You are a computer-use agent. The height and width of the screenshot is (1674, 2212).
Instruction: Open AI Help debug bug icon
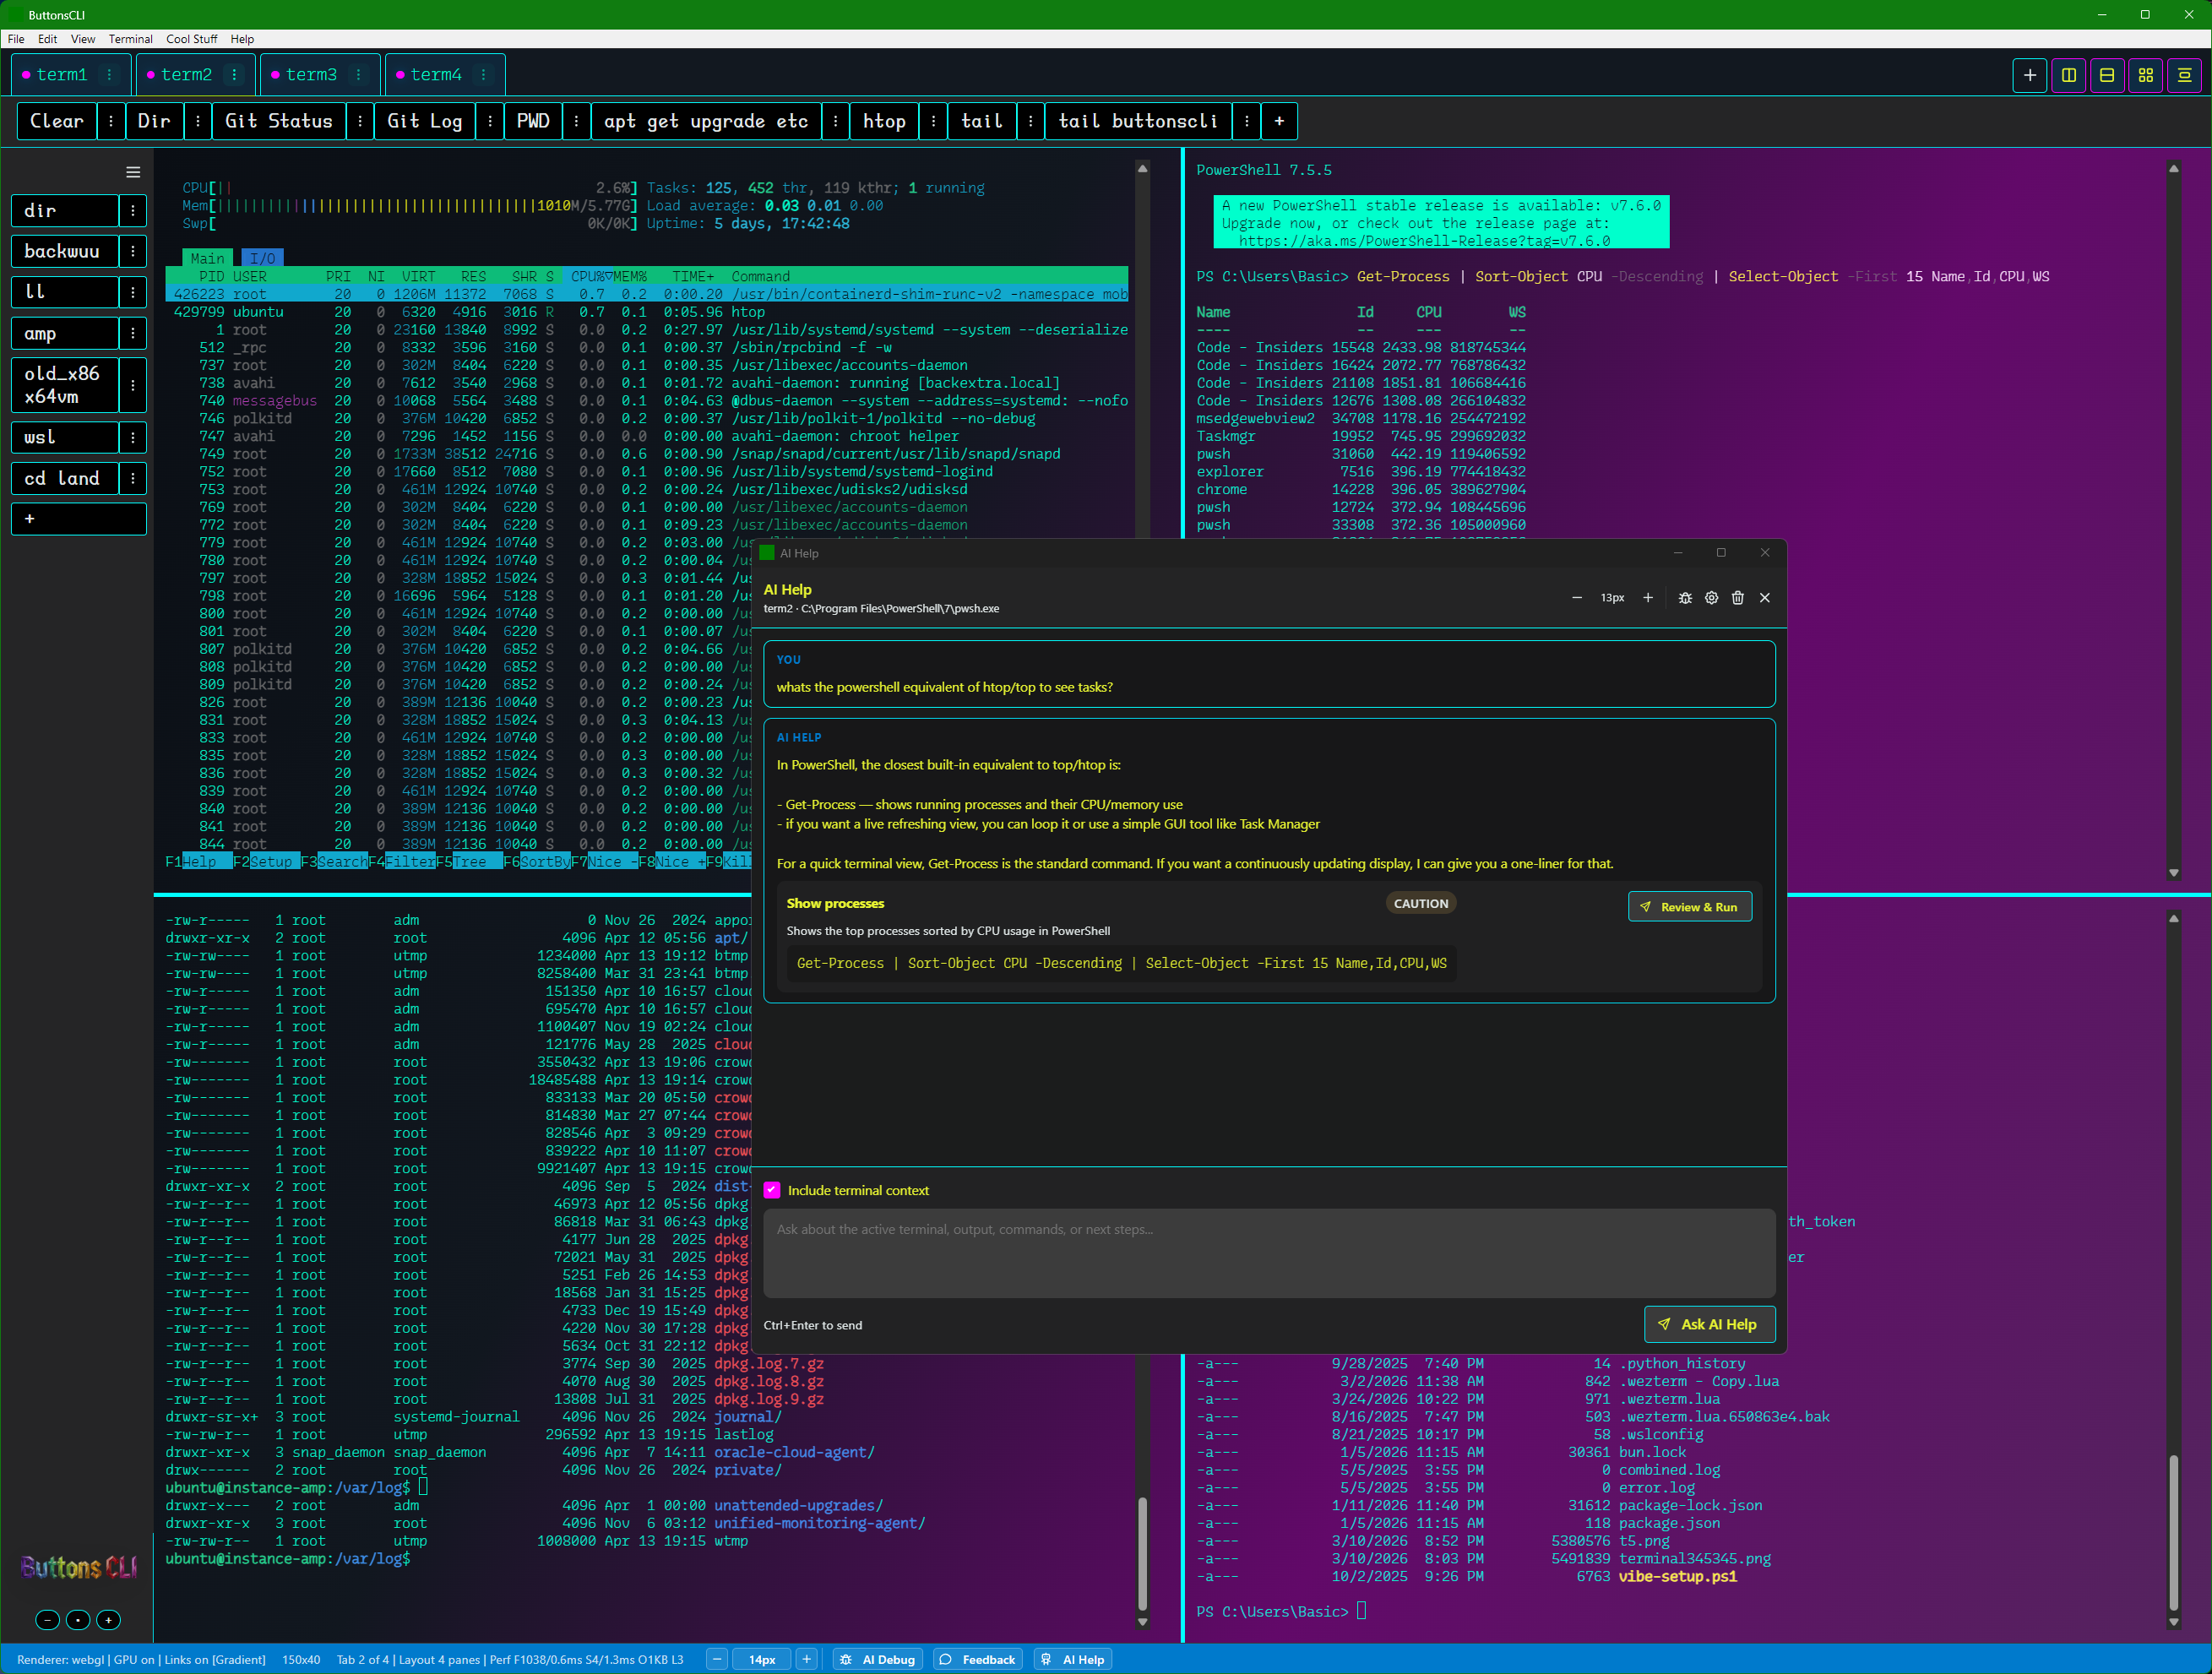coord(1685,598)
